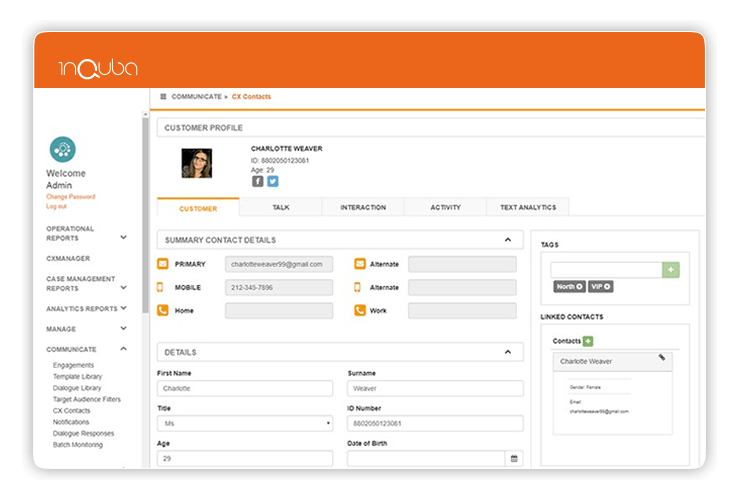Screen dimensions: 741x504
Task: Click the sidebar vertical scrollbar
Action: (145, 215)
